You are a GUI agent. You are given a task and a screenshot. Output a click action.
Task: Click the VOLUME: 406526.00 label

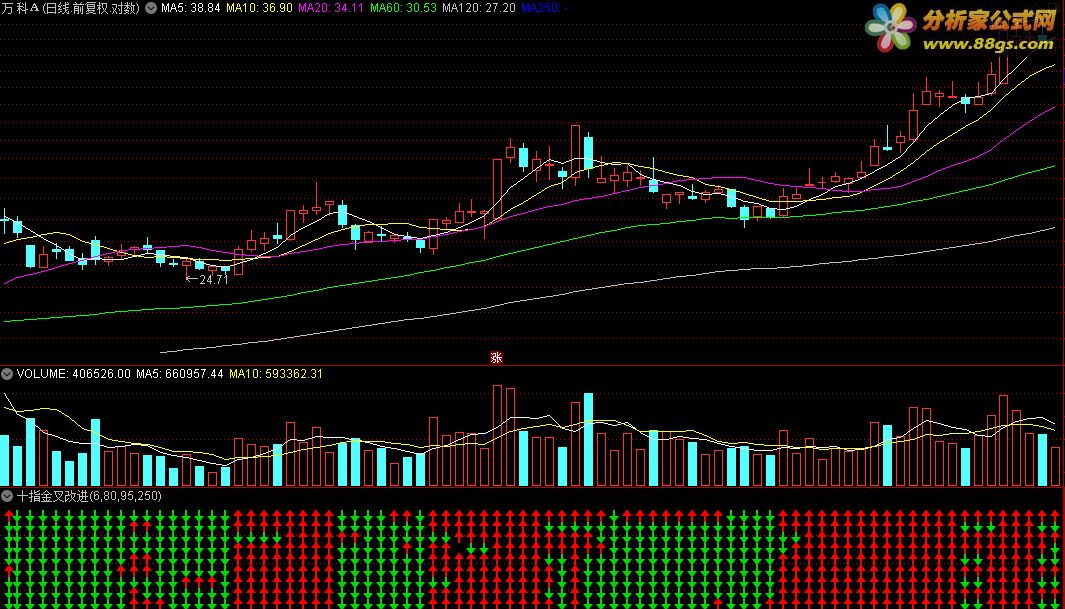pyautogui.click(x=73, y=374)
